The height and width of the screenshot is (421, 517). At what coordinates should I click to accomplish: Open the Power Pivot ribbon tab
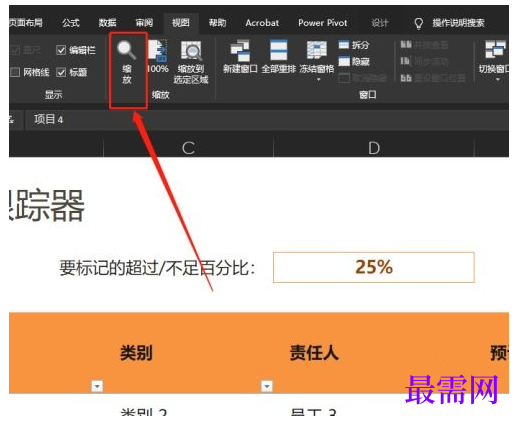323,23
